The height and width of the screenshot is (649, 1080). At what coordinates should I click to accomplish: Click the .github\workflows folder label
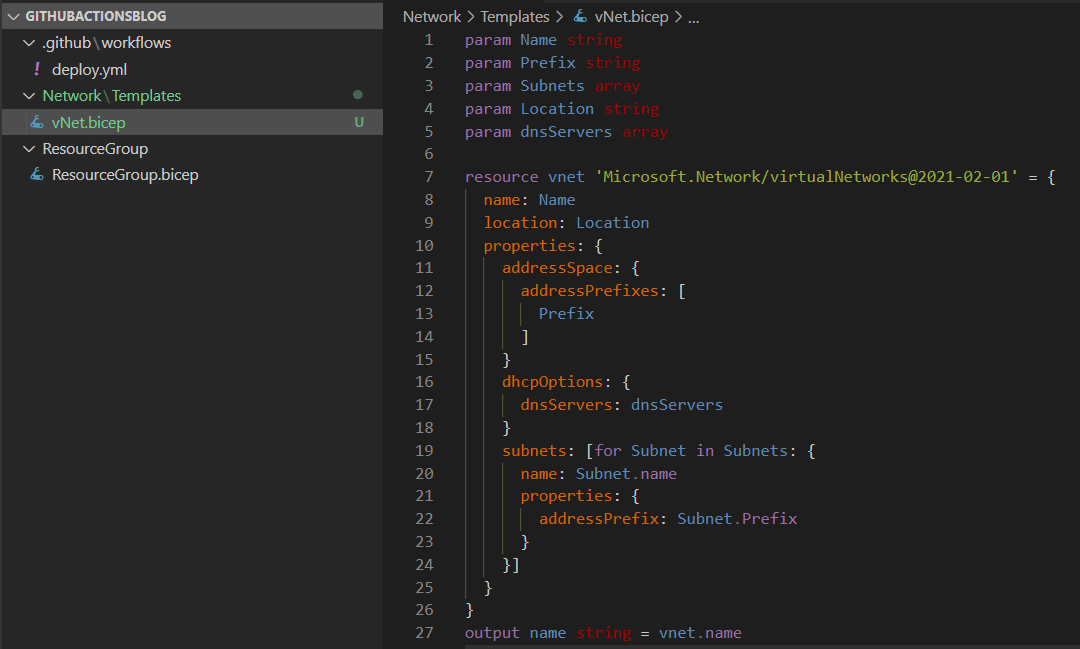107,43
